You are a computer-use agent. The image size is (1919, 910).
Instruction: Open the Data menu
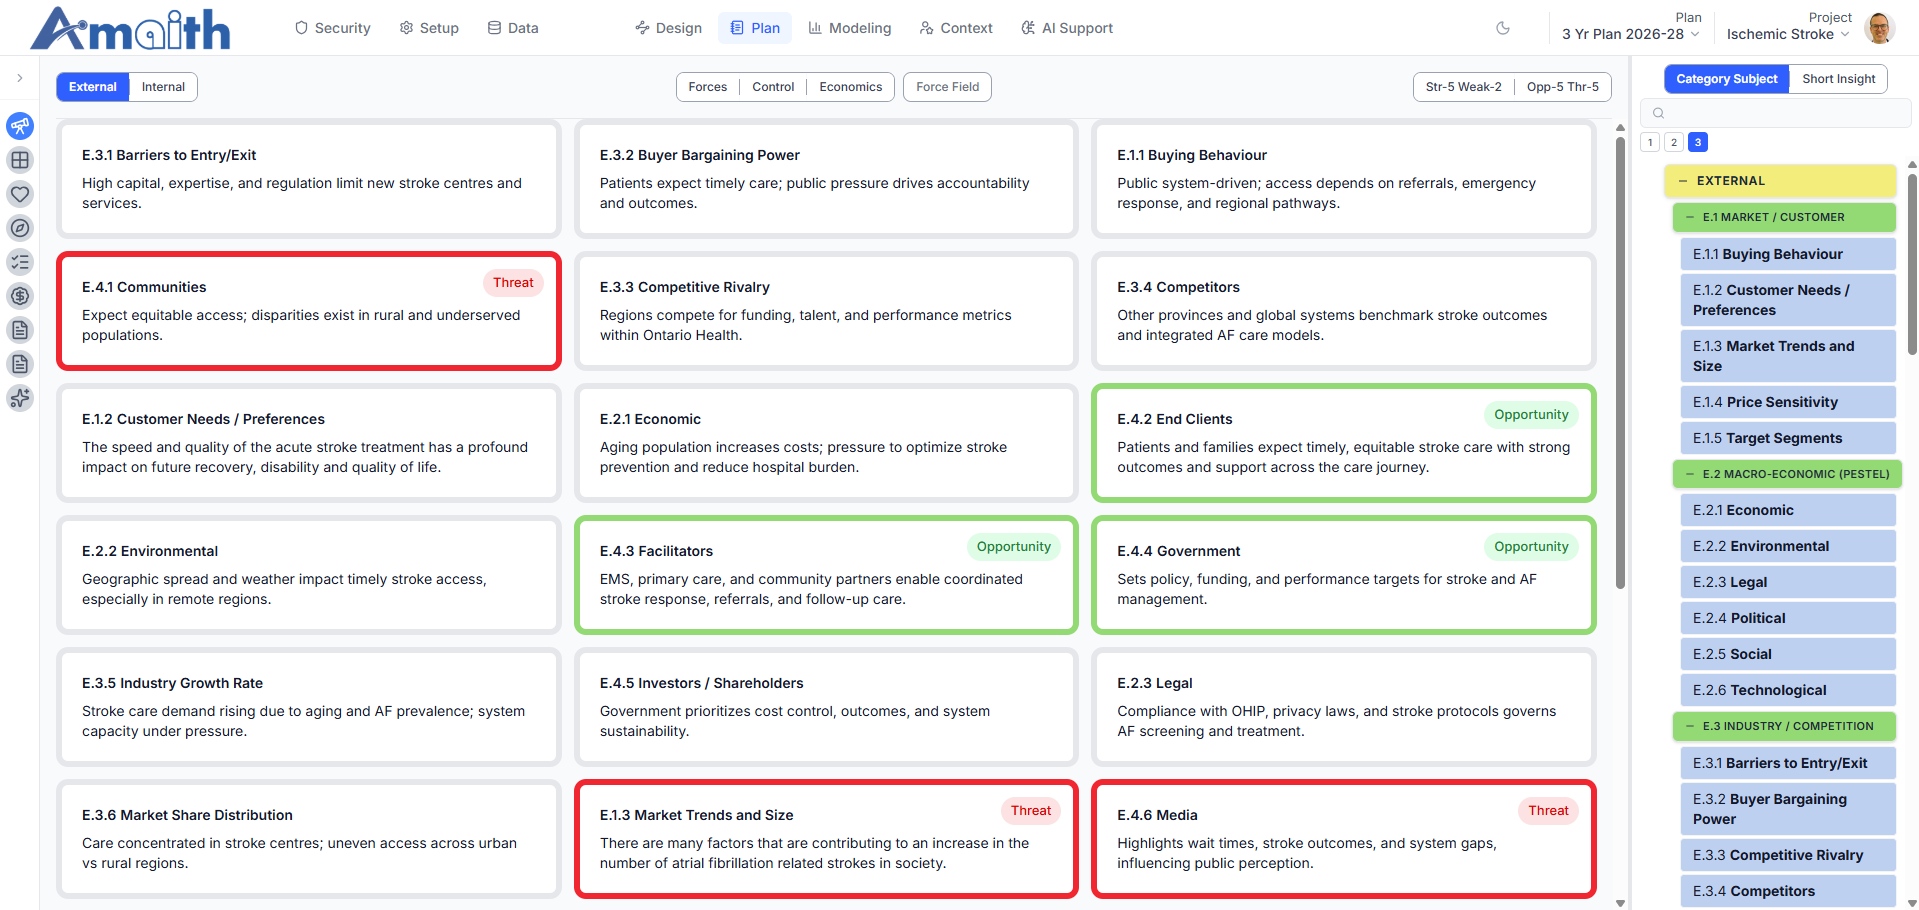(x=513, y=28)
